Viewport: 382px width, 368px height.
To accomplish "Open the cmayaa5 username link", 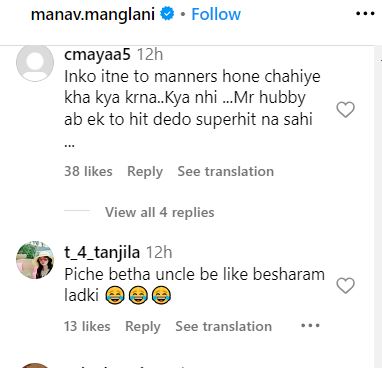I will pyautogui.click(x=97, y=54).
